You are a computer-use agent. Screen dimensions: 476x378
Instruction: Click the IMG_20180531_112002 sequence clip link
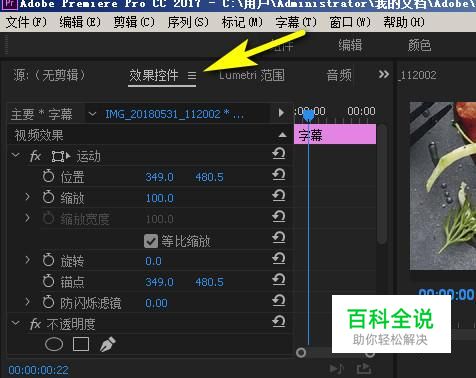tap(174, 114)
